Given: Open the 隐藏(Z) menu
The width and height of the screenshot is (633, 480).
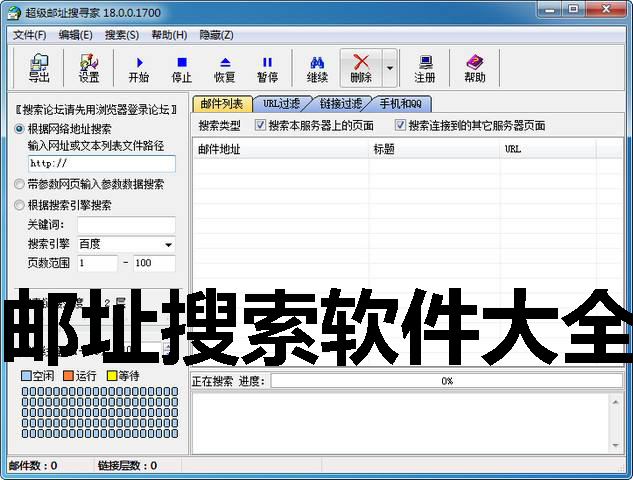Looking at the screenshot, I should [216, 35].
